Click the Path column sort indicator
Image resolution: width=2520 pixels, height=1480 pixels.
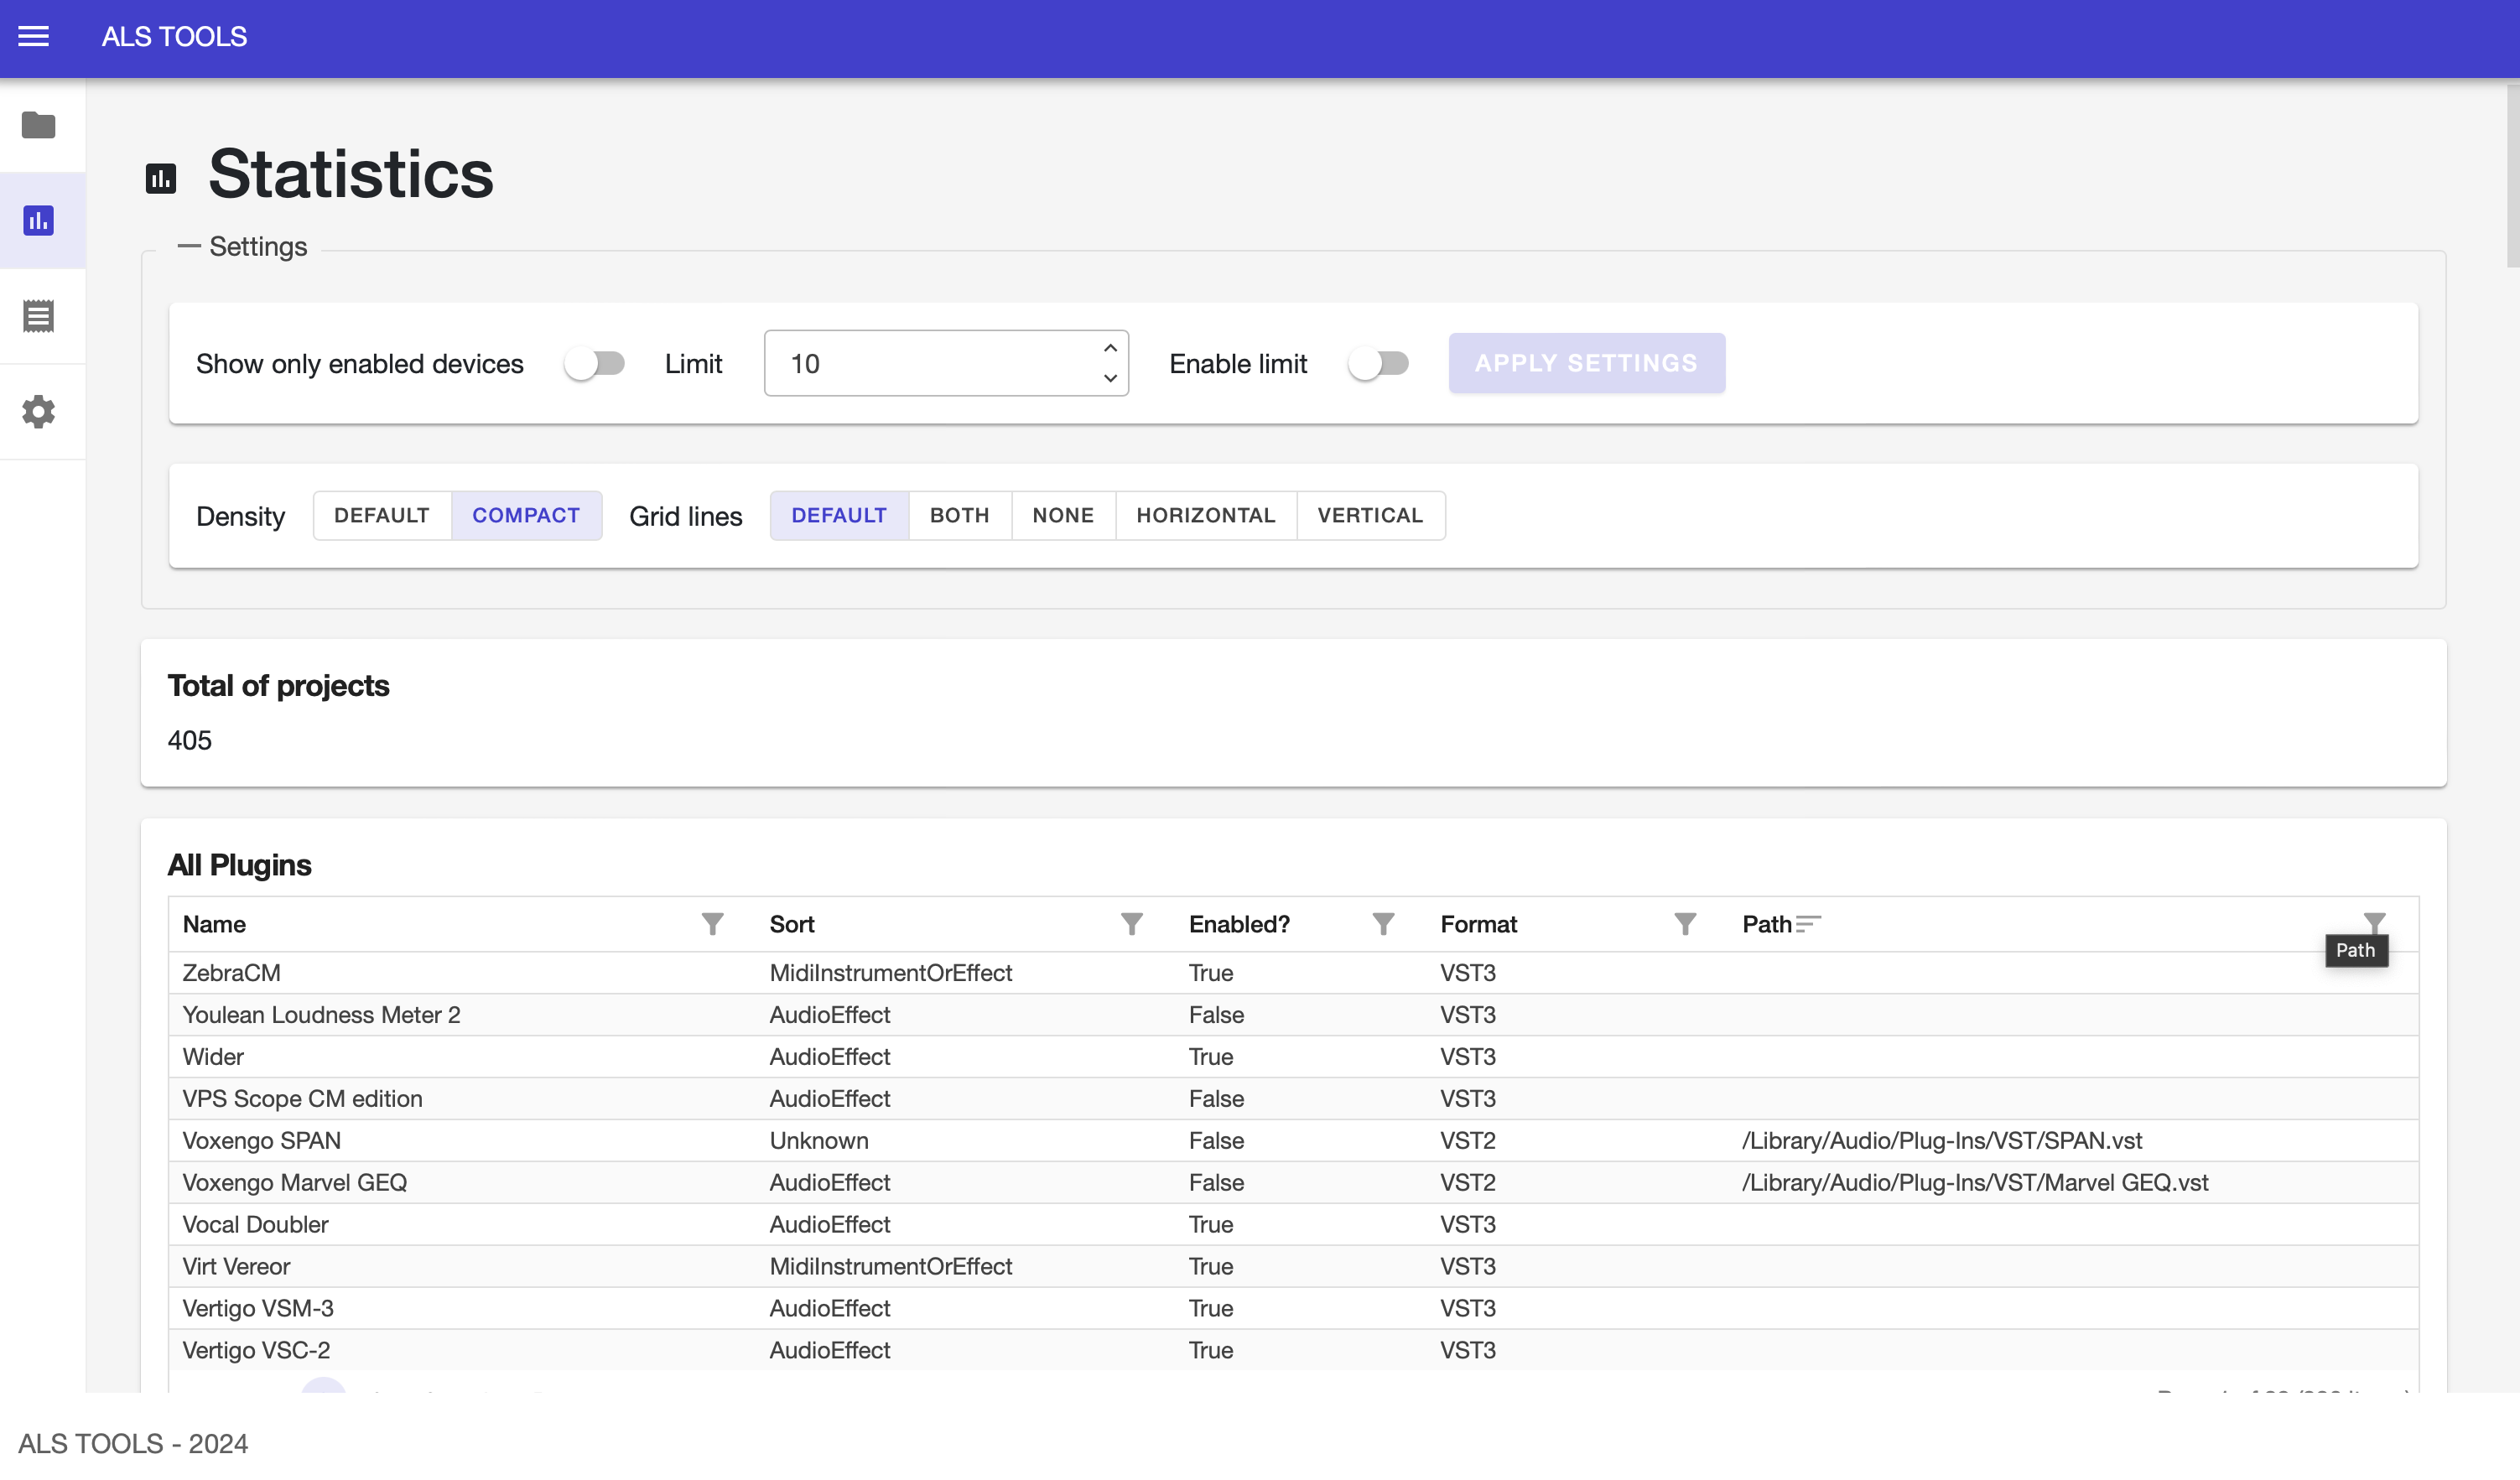(1809, 924)
